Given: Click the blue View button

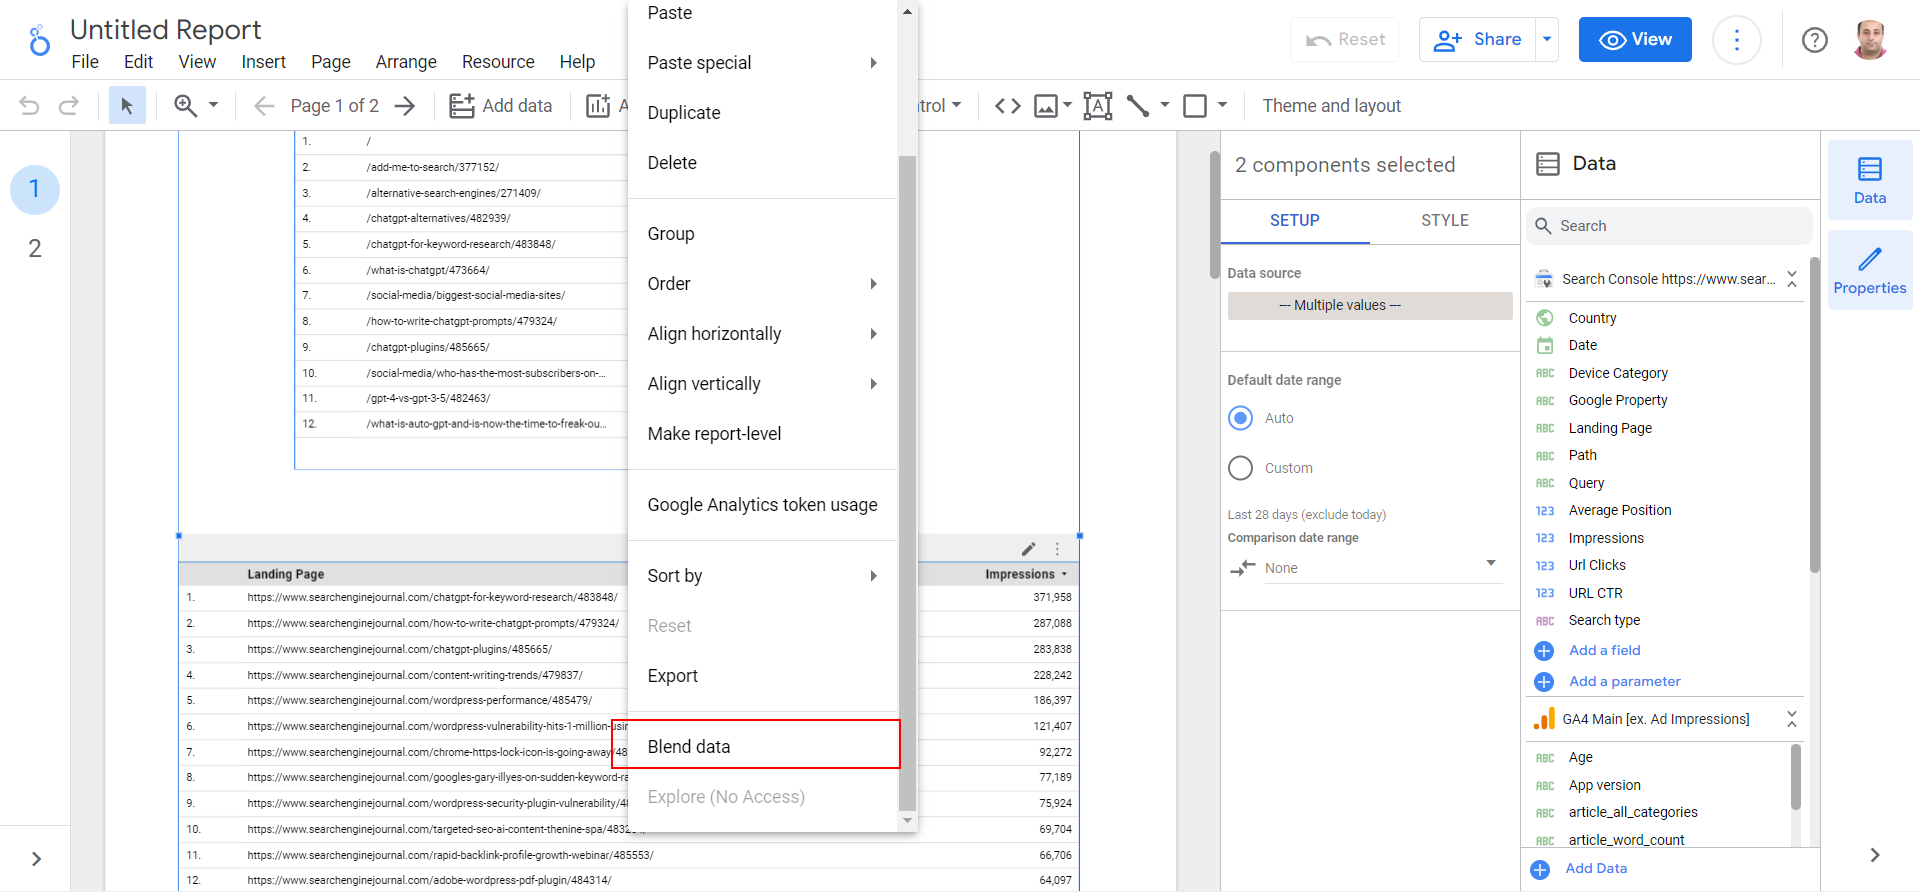Looking at the screenshot, I should (x=1634, y=40).
